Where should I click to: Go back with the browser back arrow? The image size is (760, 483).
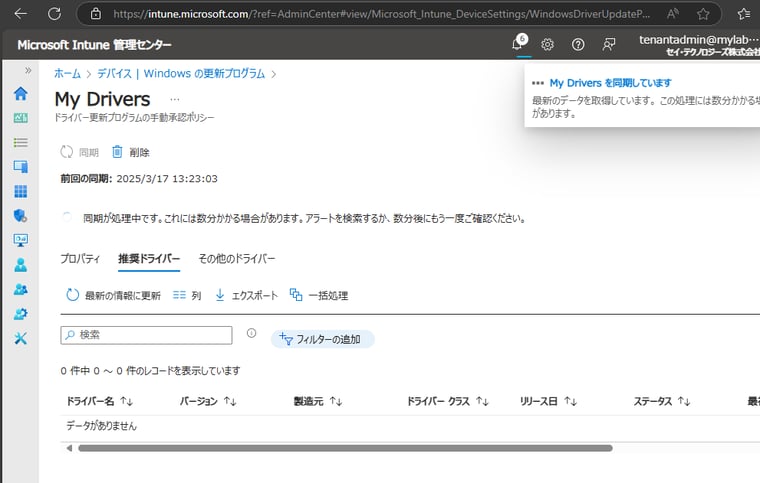point(20,14)
